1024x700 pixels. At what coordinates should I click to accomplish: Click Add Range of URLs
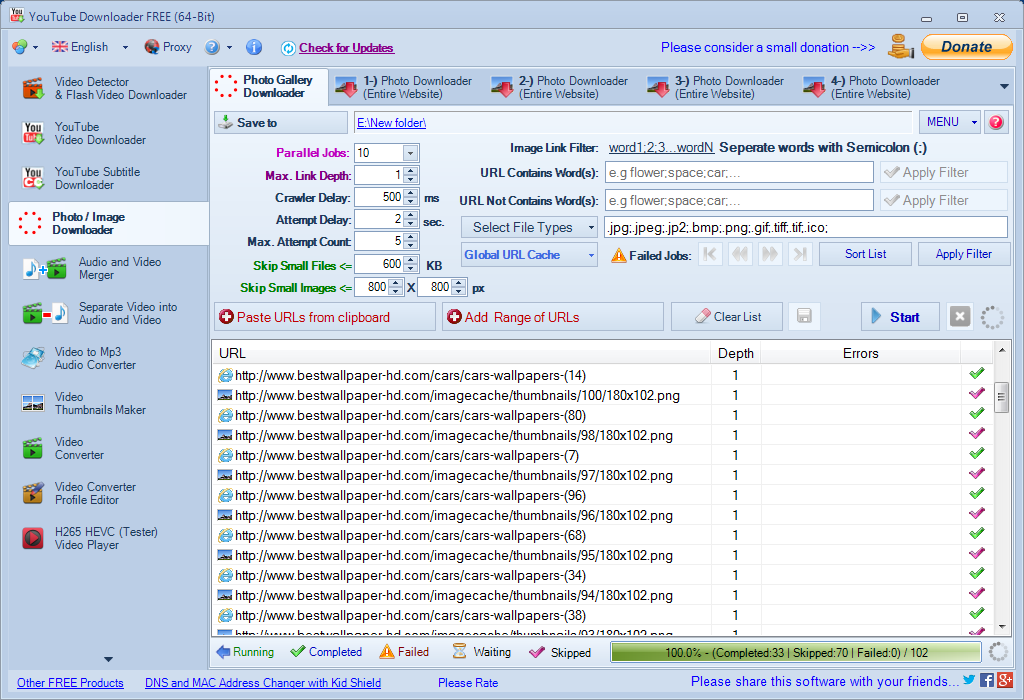point(552,317)
